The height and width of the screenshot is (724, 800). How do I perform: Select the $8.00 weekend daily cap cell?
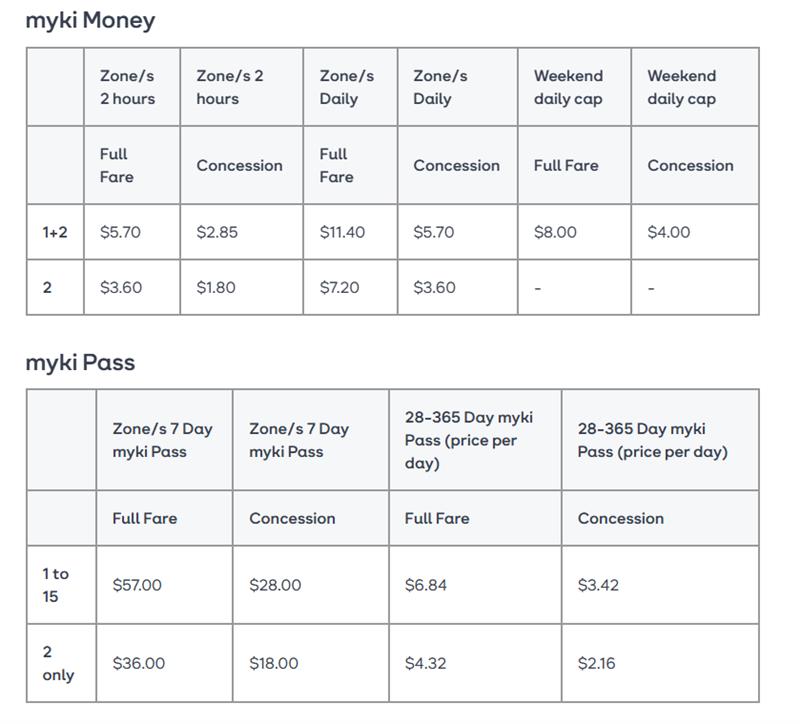[x=555, y=232]
